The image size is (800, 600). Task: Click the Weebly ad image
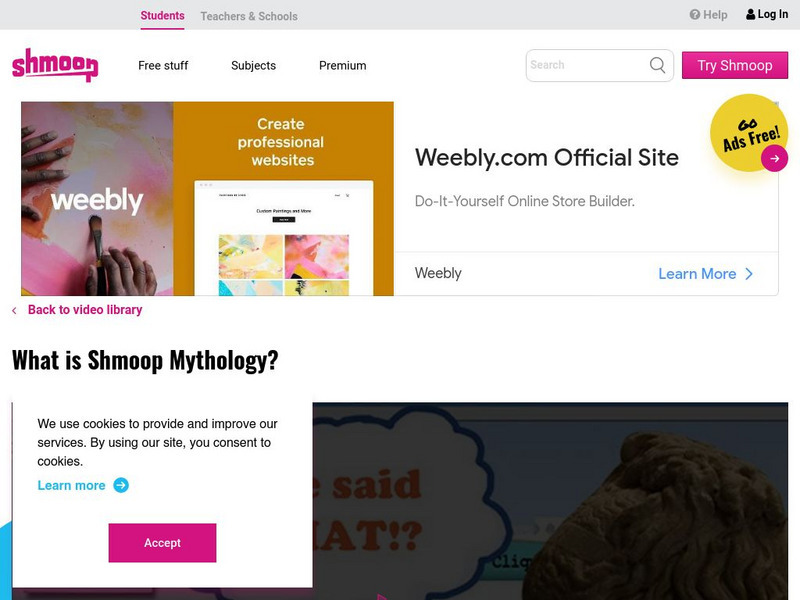coord(207,198)
